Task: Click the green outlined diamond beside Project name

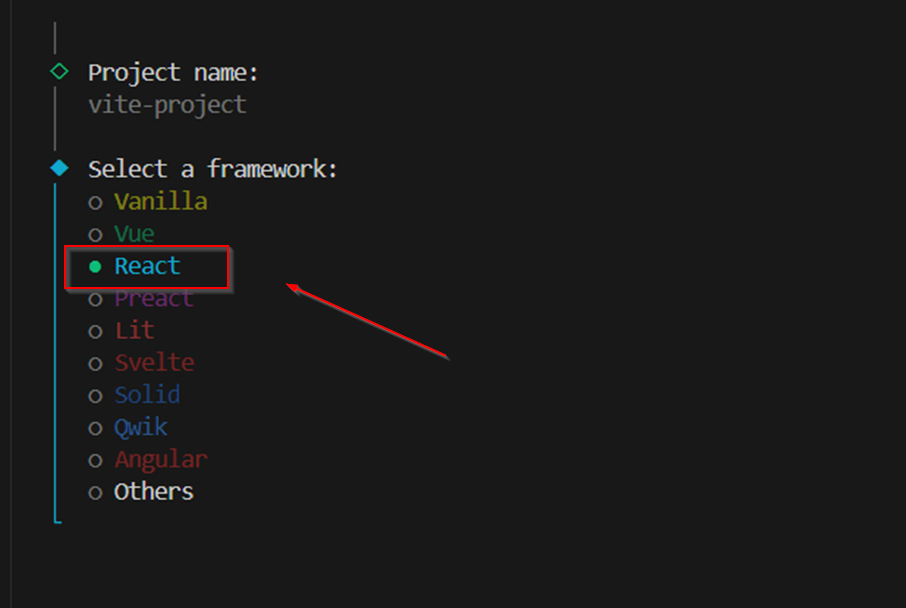Action: [x=59, y=72]
